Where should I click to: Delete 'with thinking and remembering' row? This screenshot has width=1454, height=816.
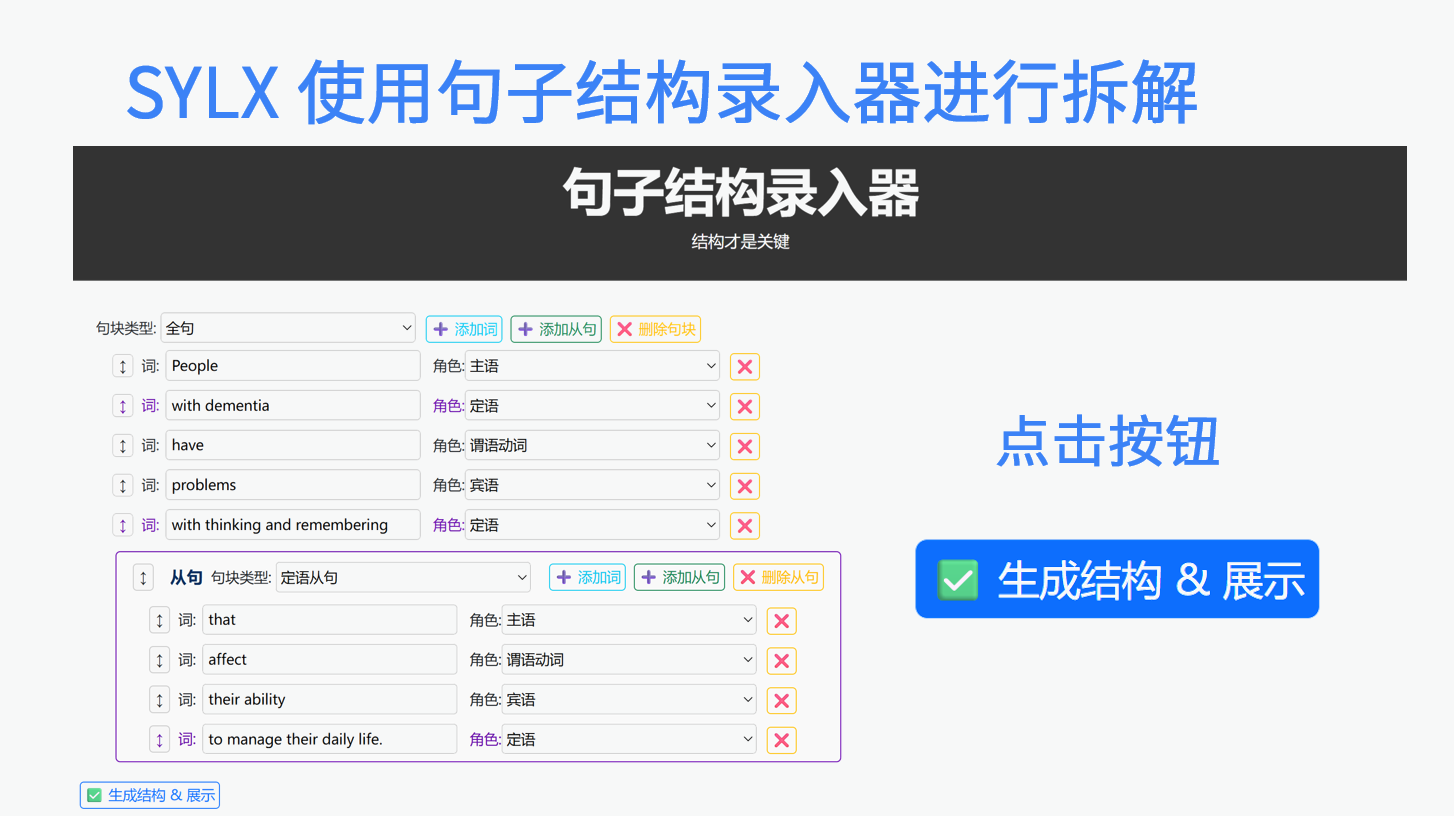(745, 526)
